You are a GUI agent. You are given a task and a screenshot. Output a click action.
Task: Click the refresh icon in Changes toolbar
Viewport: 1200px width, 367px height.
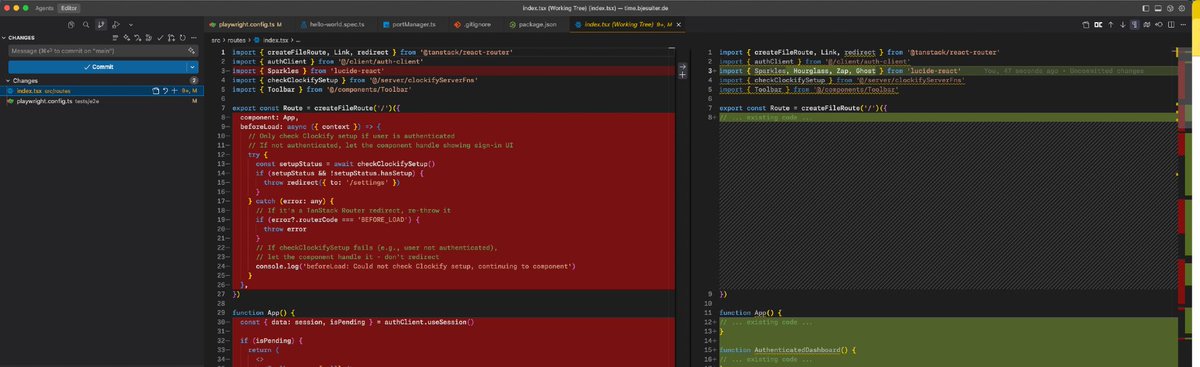pyautogui.click(x=183, y=38)
